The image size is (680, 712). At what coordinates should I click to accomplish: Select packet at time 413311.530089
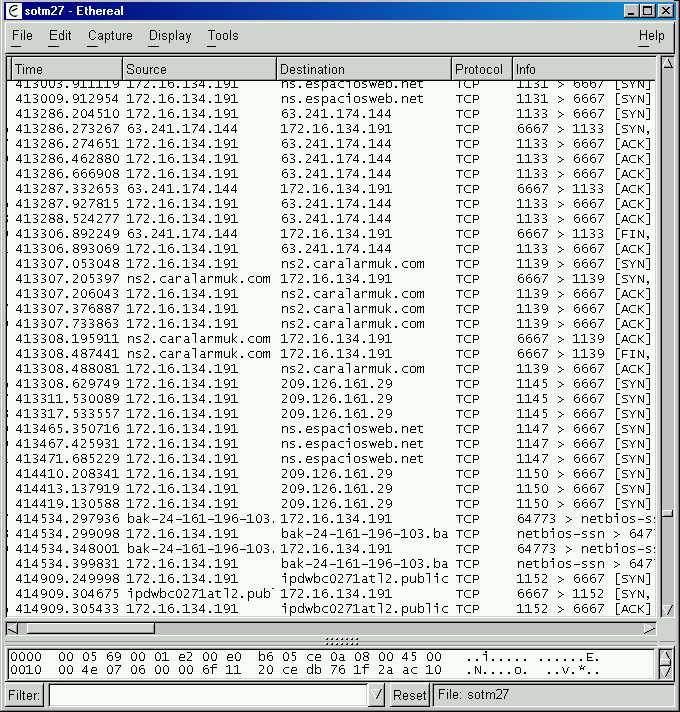[331, 398]
